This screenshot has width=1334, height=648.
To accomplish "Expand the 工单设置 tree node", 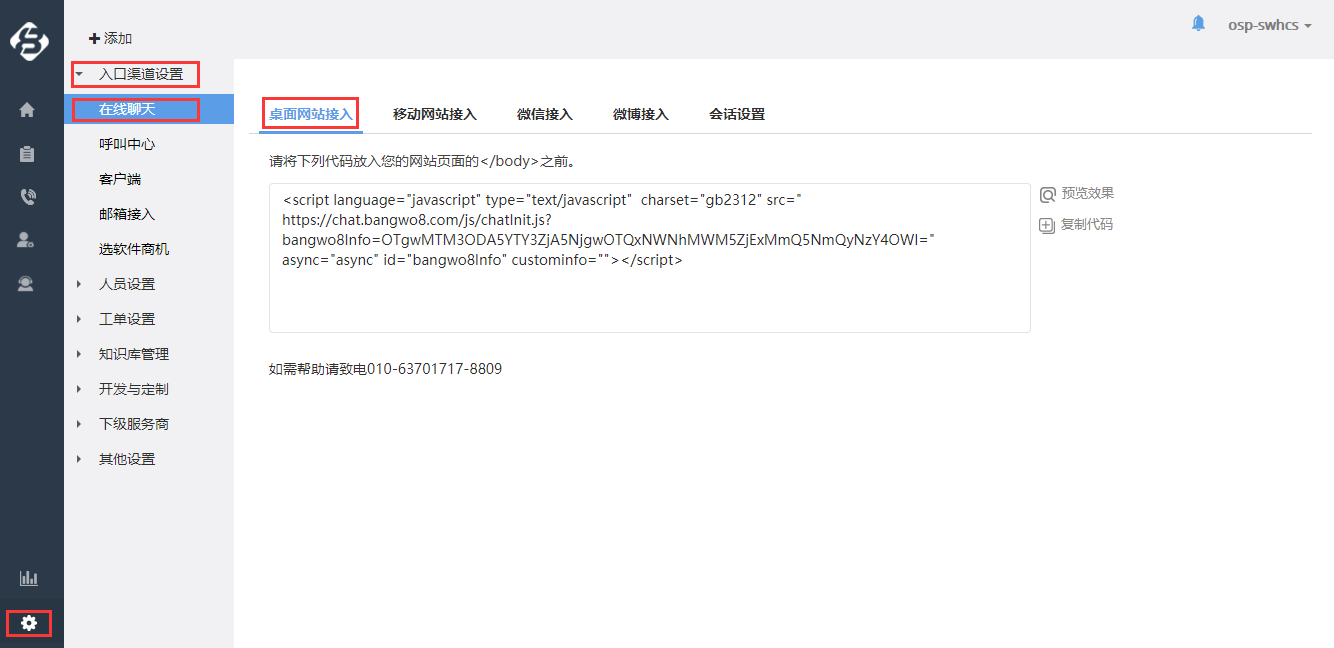I will coord(127,319).
